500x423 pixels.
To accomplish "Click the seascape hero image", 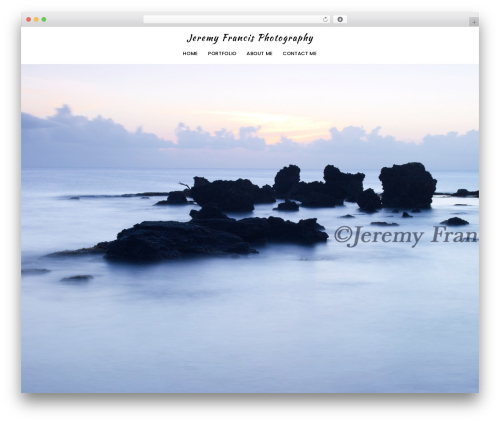I will [250, 228].
